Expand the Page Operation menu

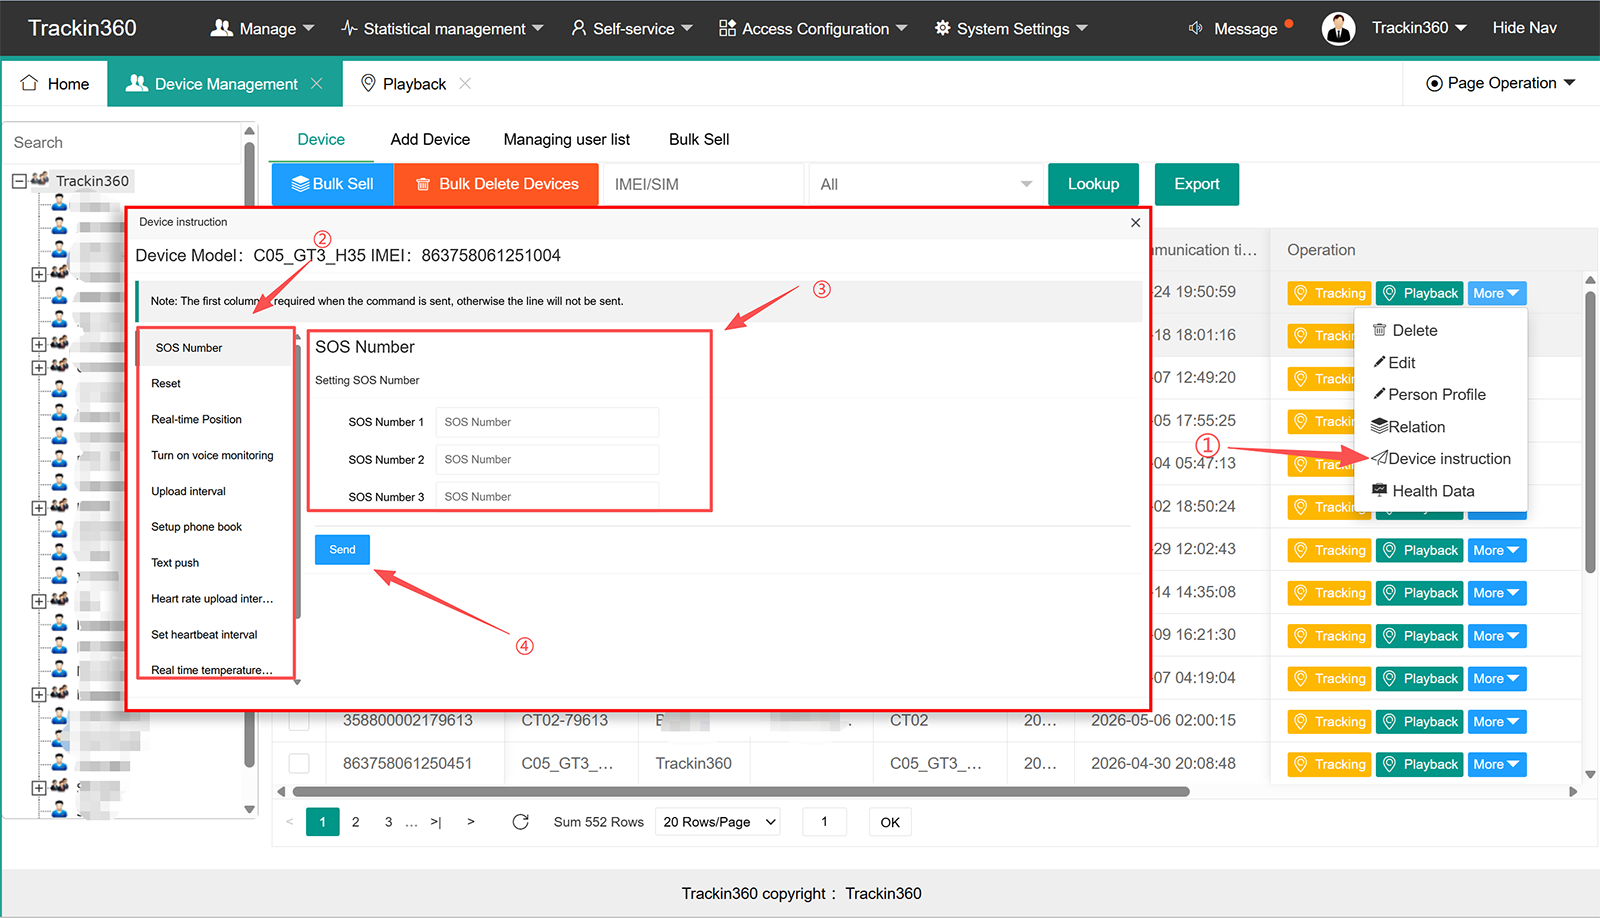(1500, 83)
